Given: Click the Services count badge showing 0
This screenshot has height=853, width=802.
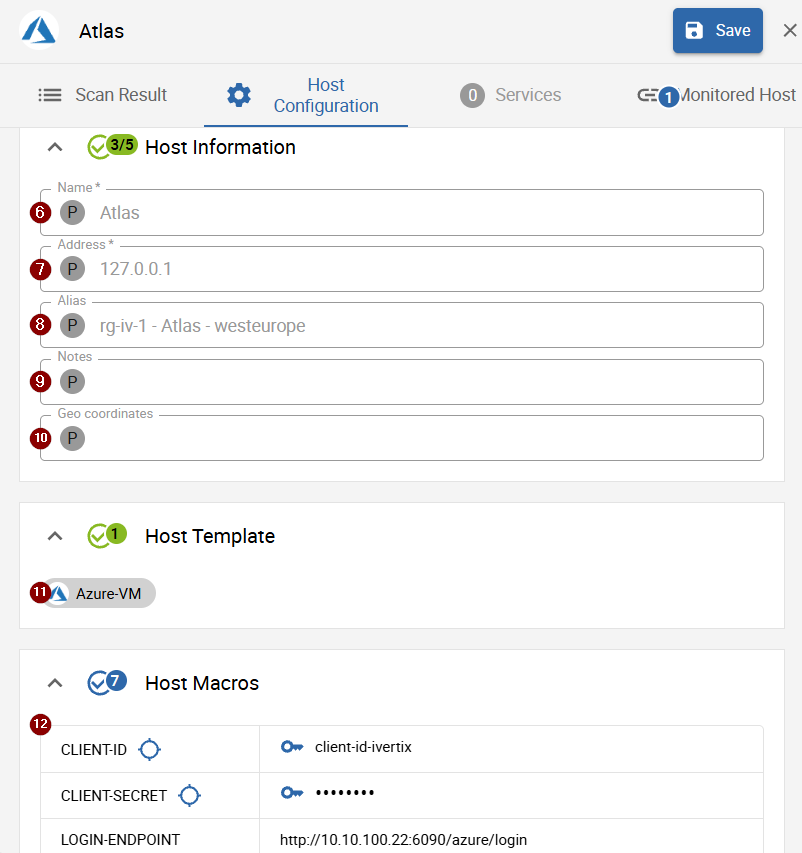Looking at the screenshot, I should coord(472,95).
